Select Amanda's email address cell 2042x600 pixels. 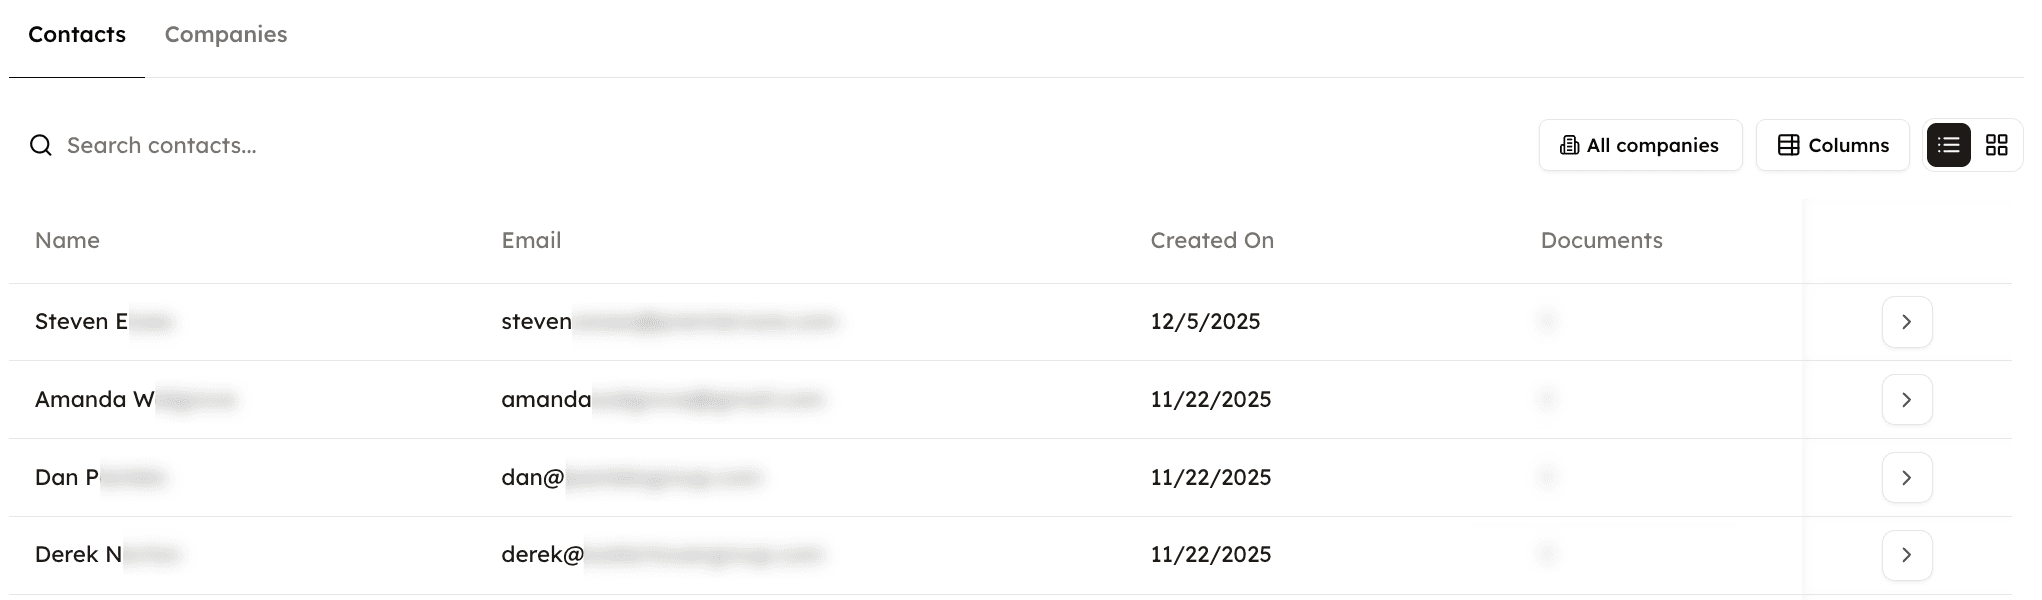[660, 400]
